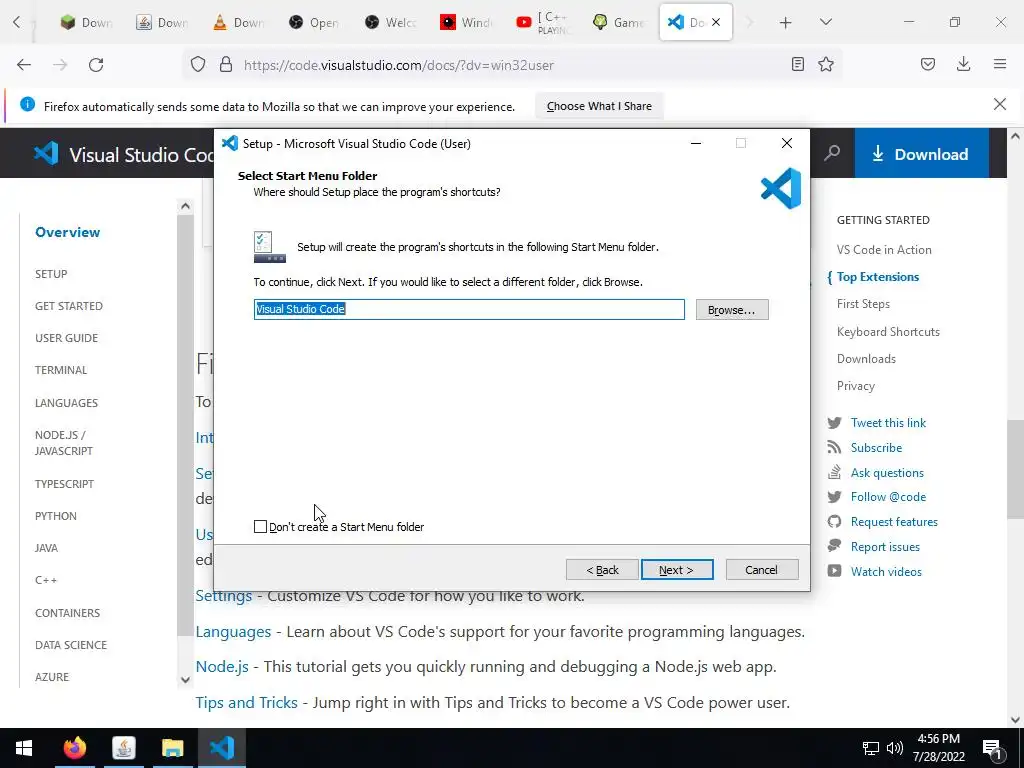
Task: Open the USER GUIDE docs section
Action: [66, 338]
